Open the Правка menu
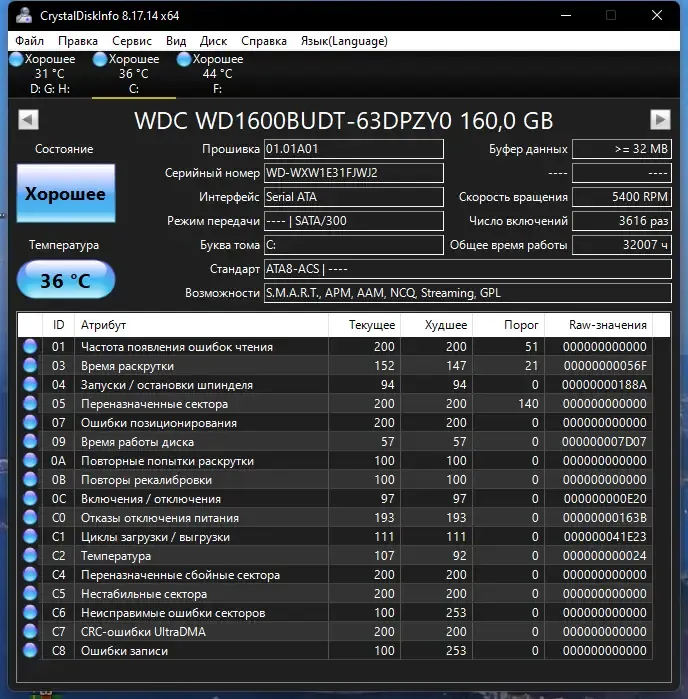Image resolution: width=688 pixels, height=699 pixels. coord(78,41)
